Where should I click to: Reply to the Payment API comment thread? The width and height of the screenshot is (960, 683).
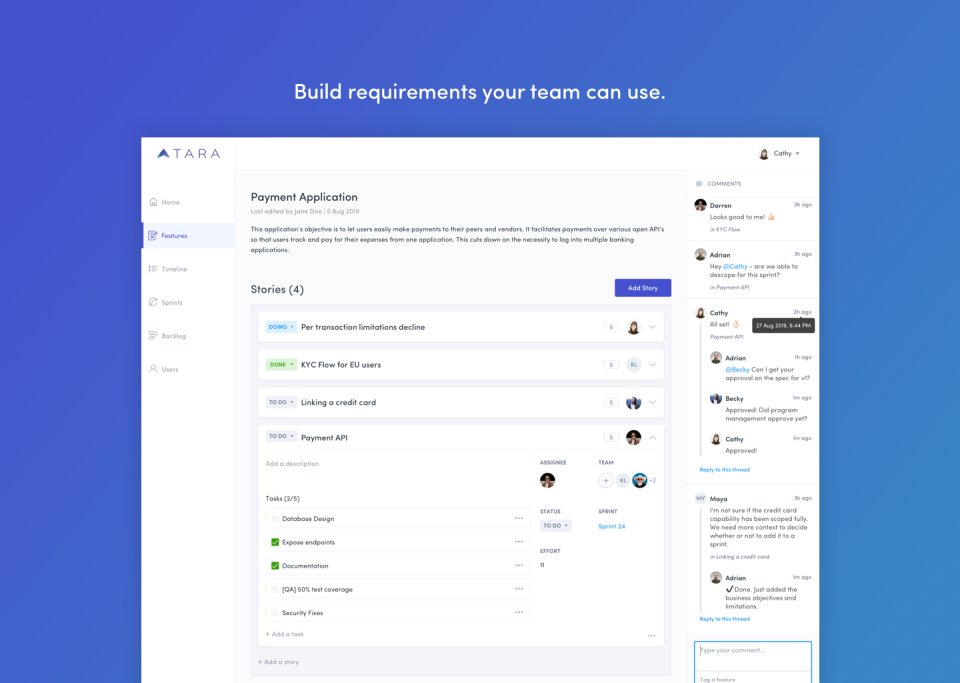(x=724, y=469)
